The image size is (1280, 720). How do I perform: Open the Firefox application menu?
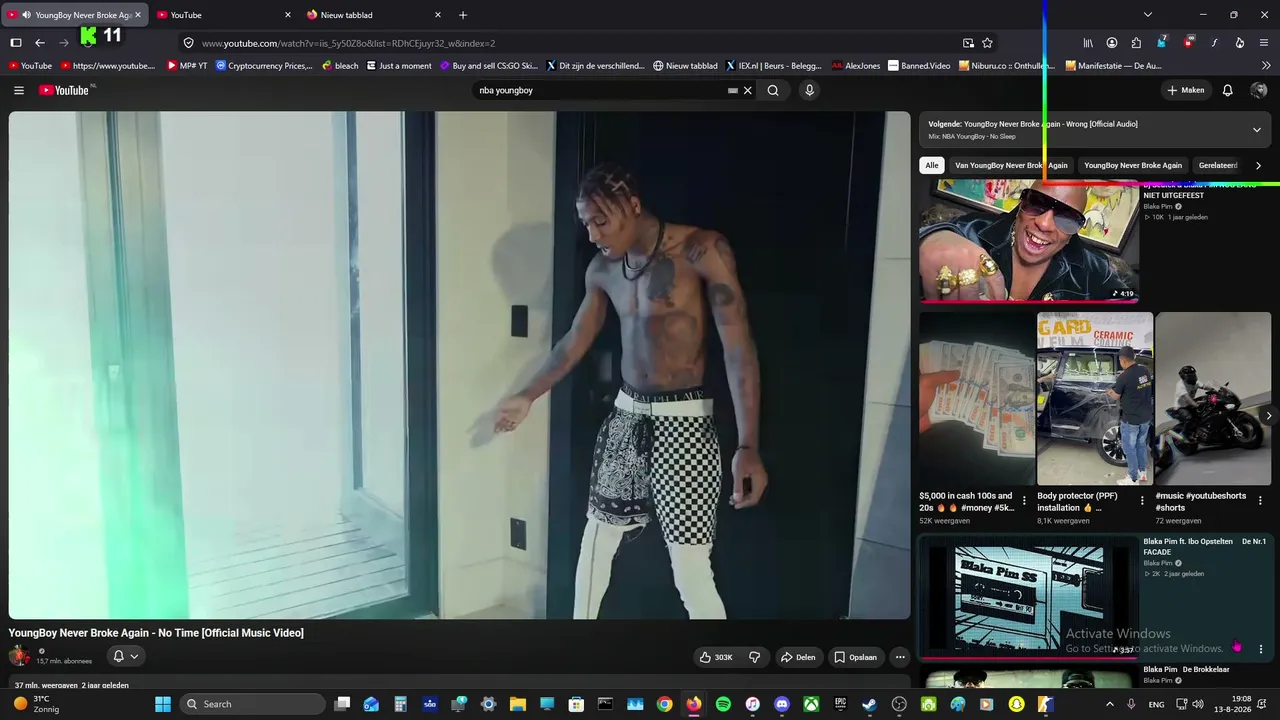(1264, 43)
